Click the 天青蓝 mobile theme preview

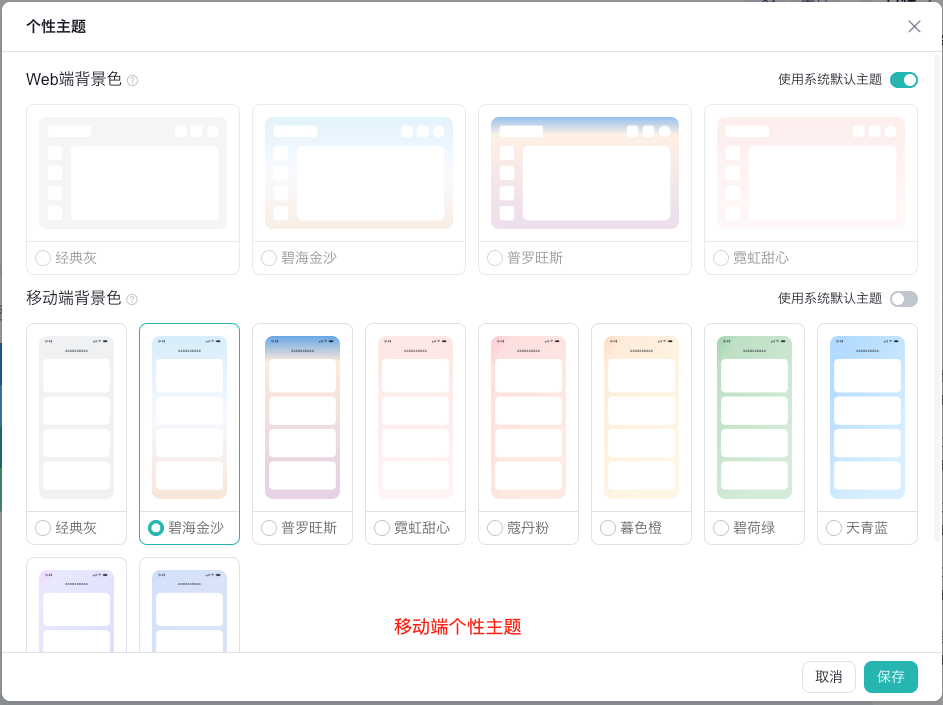pos(867,420)
